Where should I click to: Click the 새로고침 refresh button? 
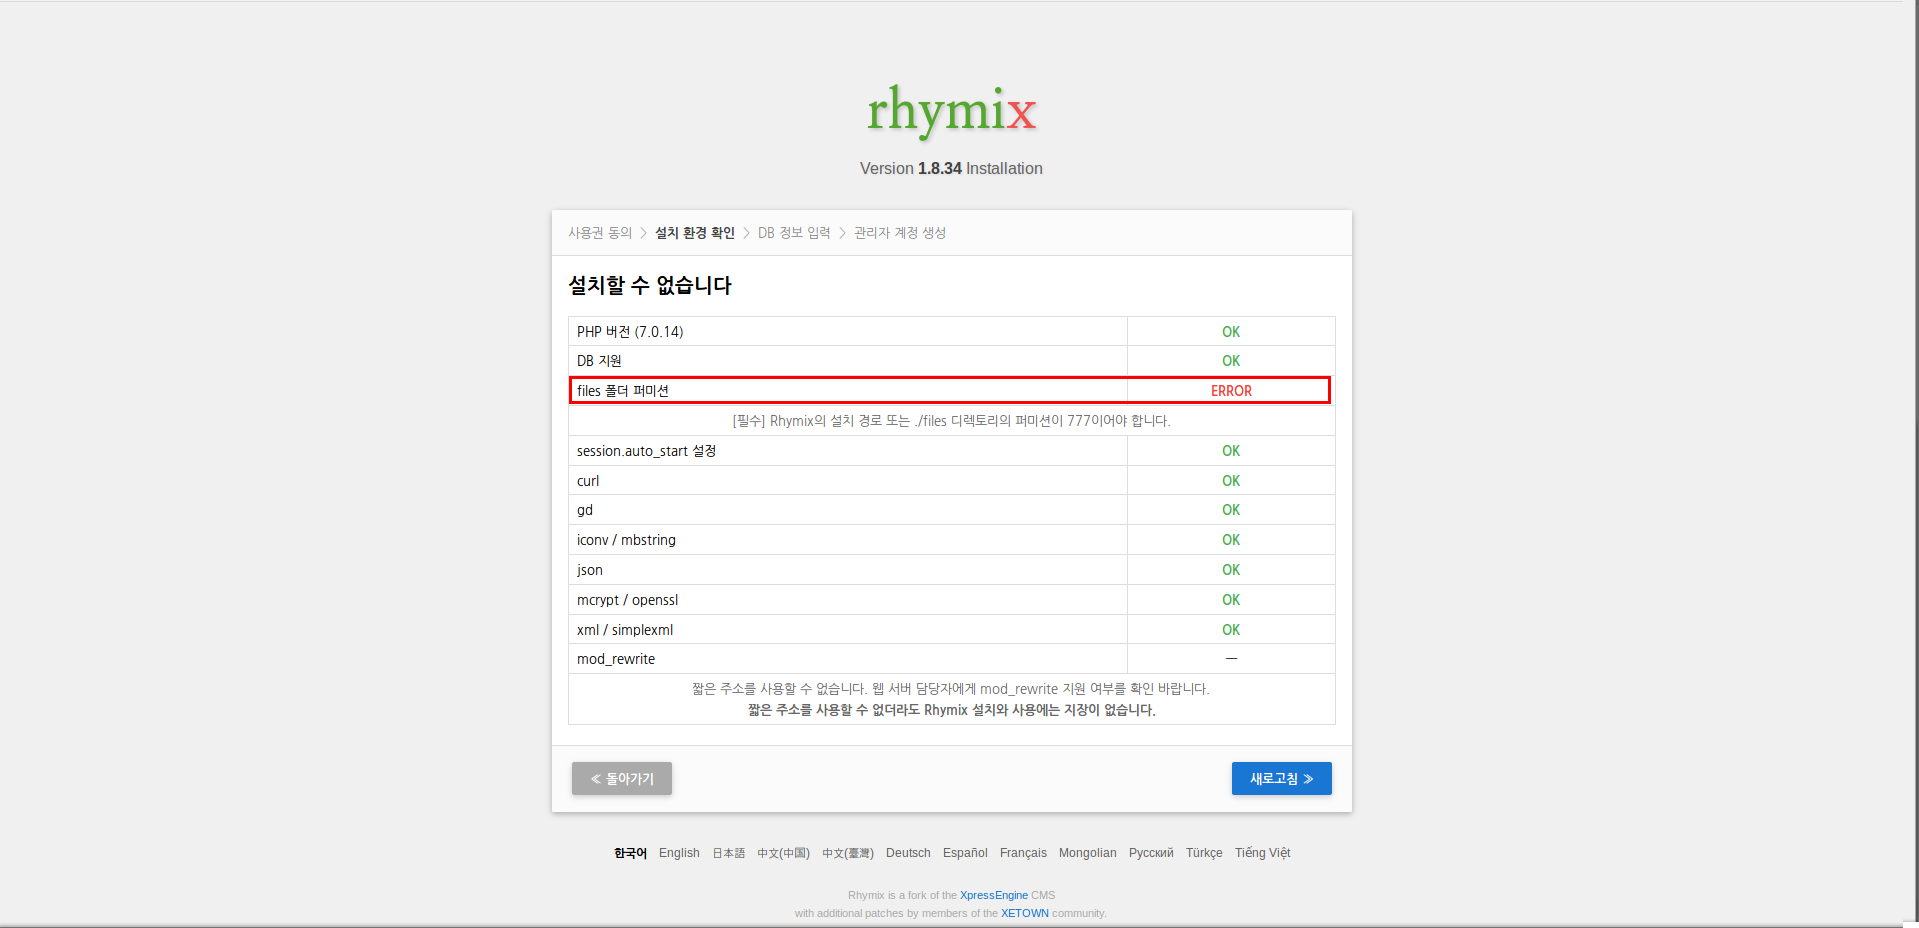coord(1281,778)
